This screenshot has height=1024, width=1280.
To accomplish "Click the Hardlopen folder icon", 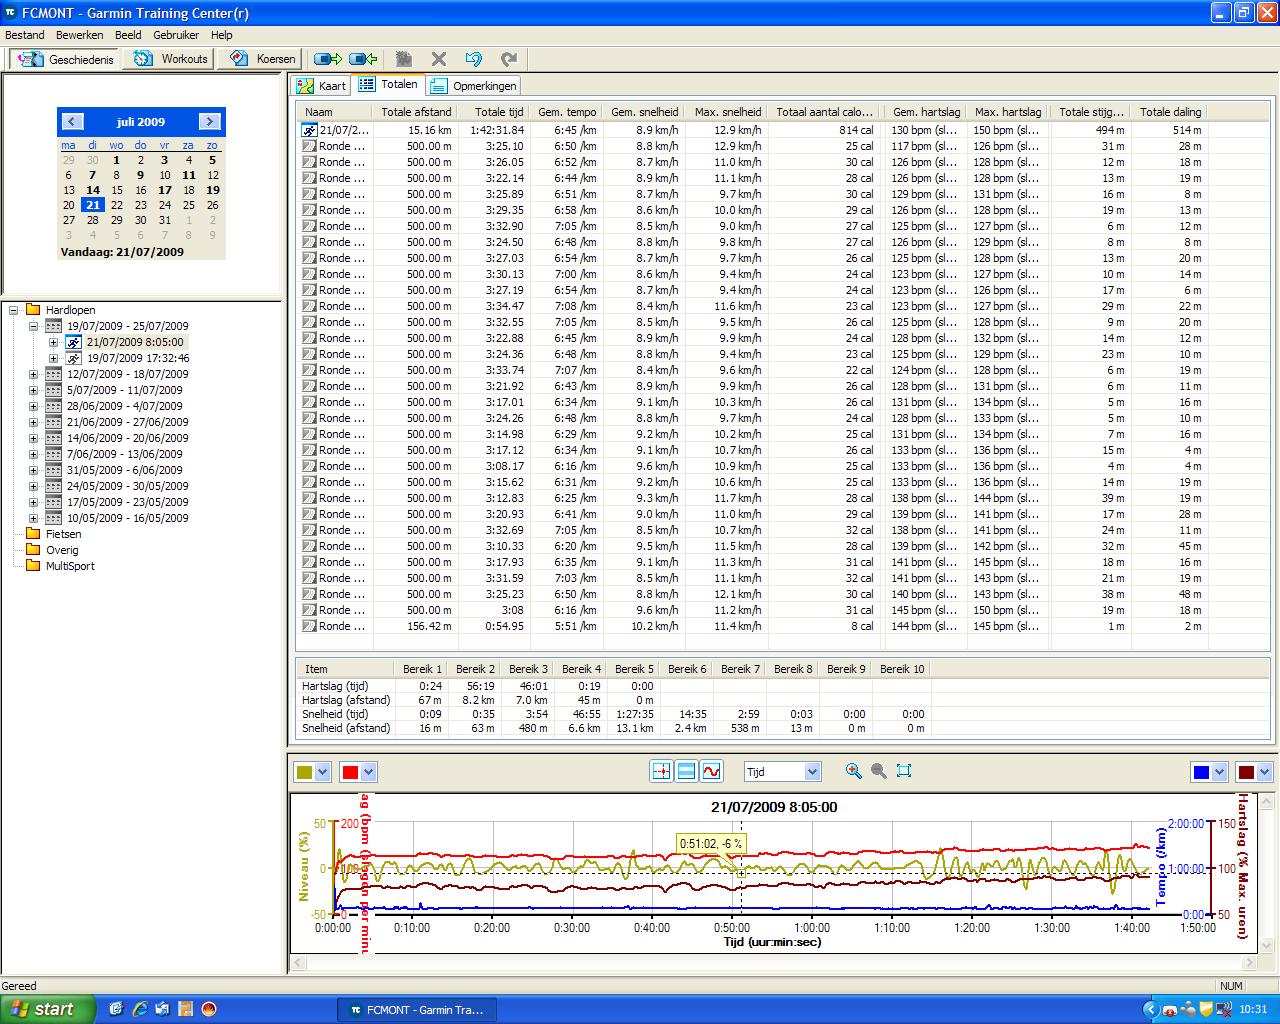I will point(33,310).
